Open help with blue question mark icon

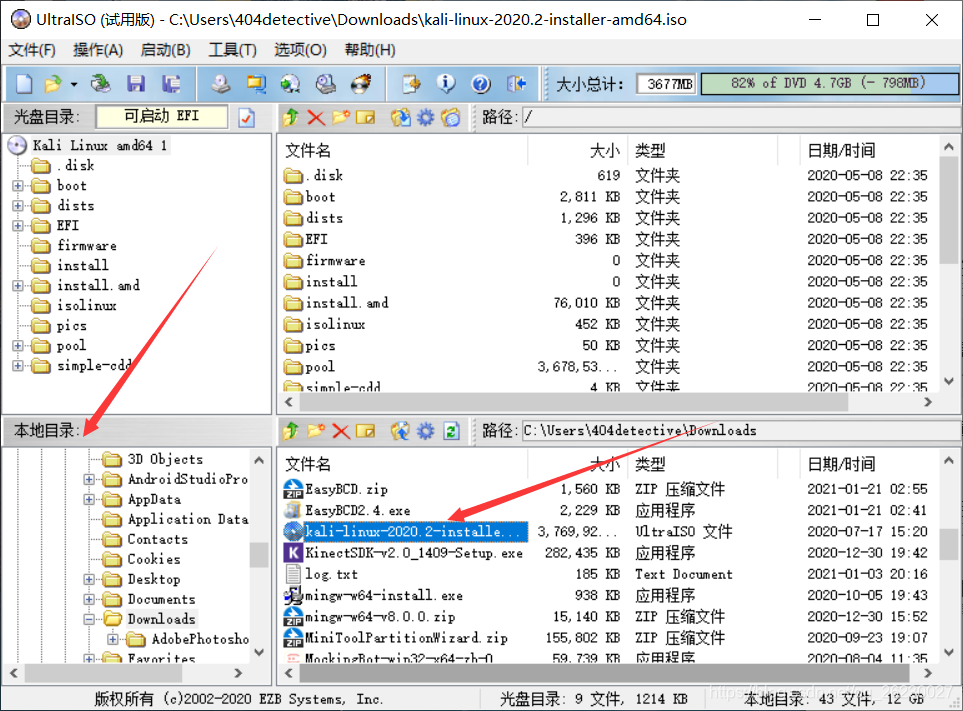click(481, 84)
